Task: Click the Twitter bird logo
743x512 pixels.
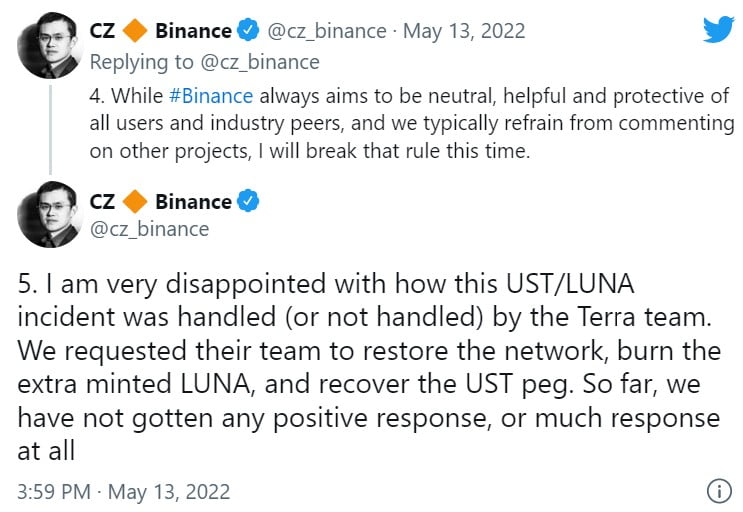Action: point(717,29)
